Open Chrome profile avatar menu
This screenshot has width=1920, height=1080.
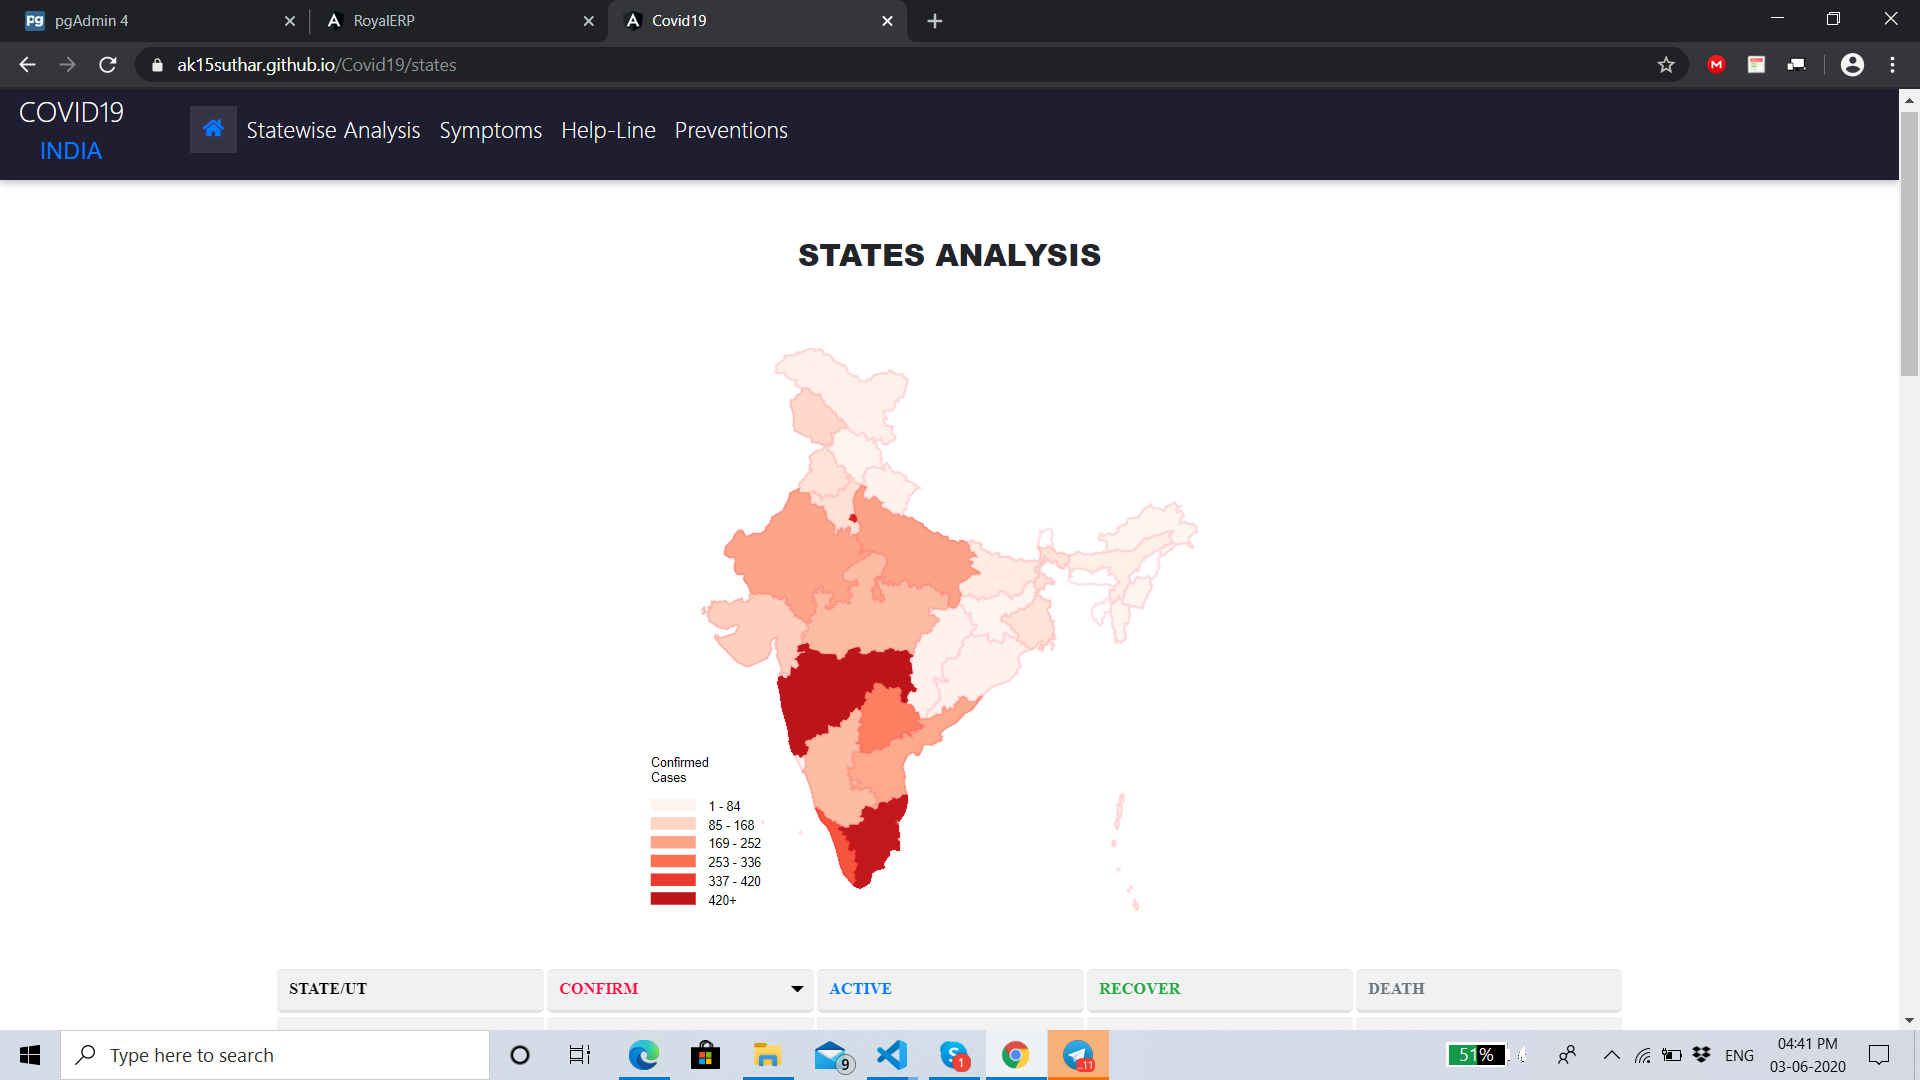click(x=1852, y=65)
